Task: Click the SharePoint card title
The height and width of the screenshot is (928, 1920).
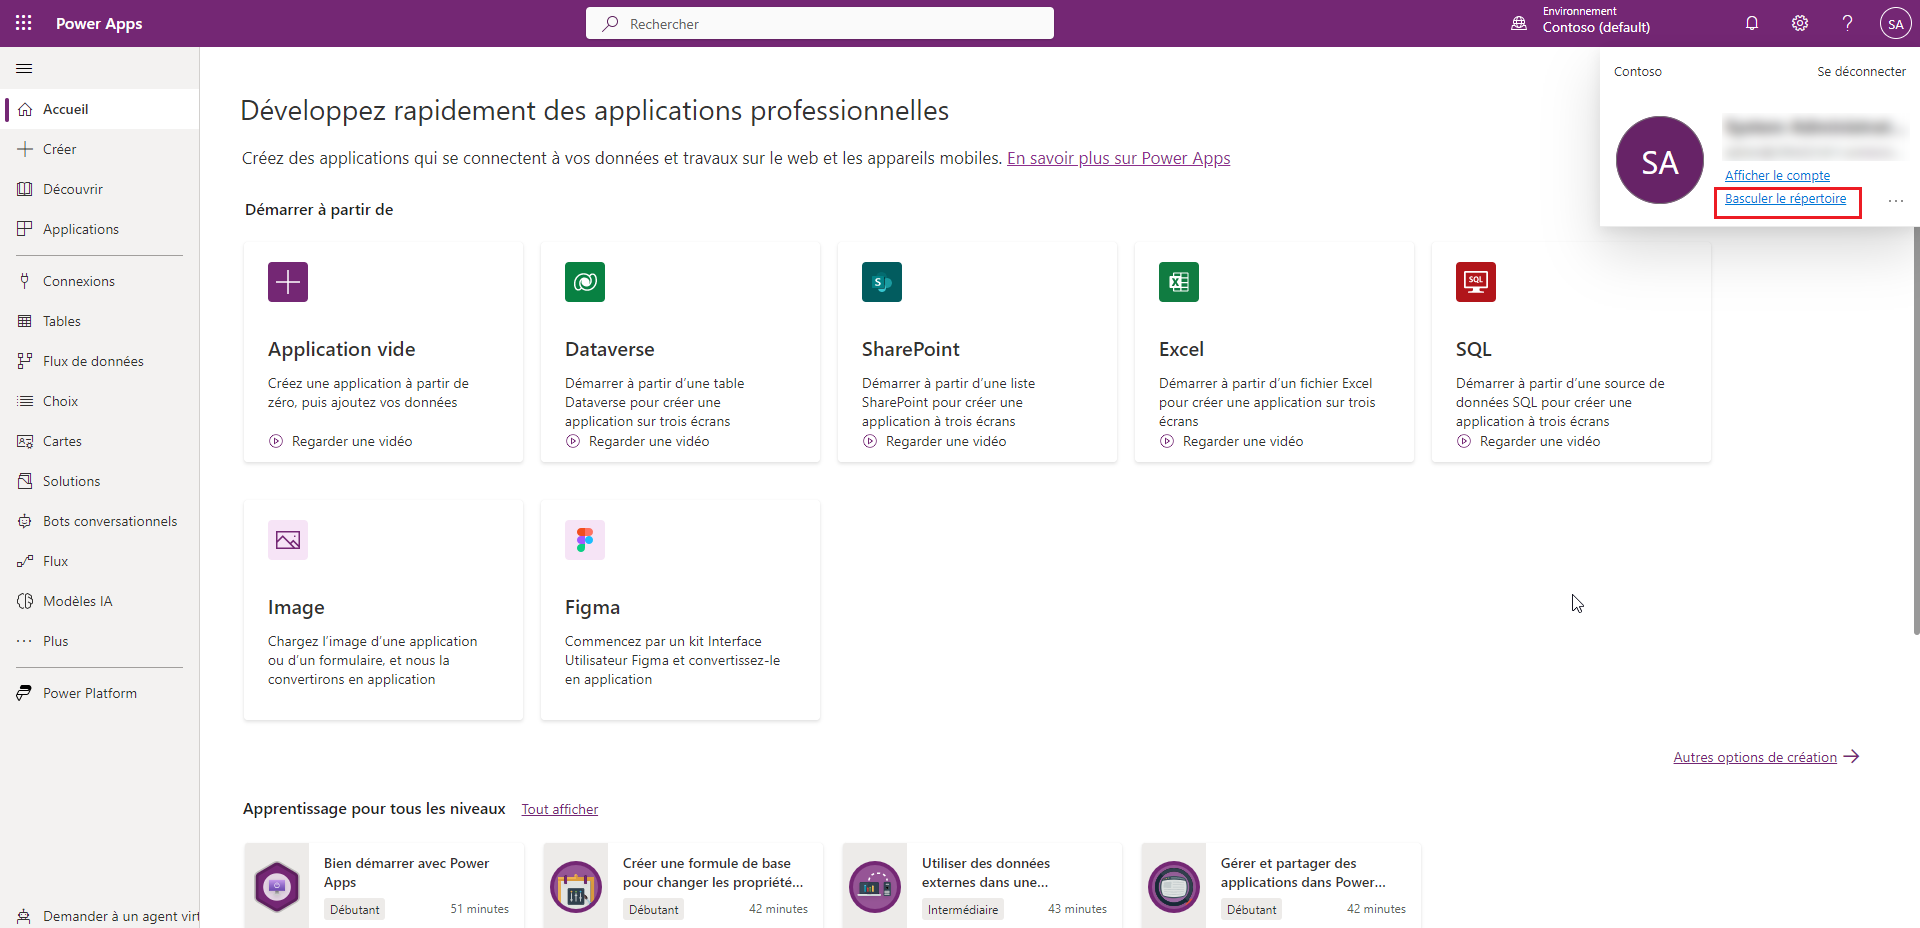Action: click(910, 349)
